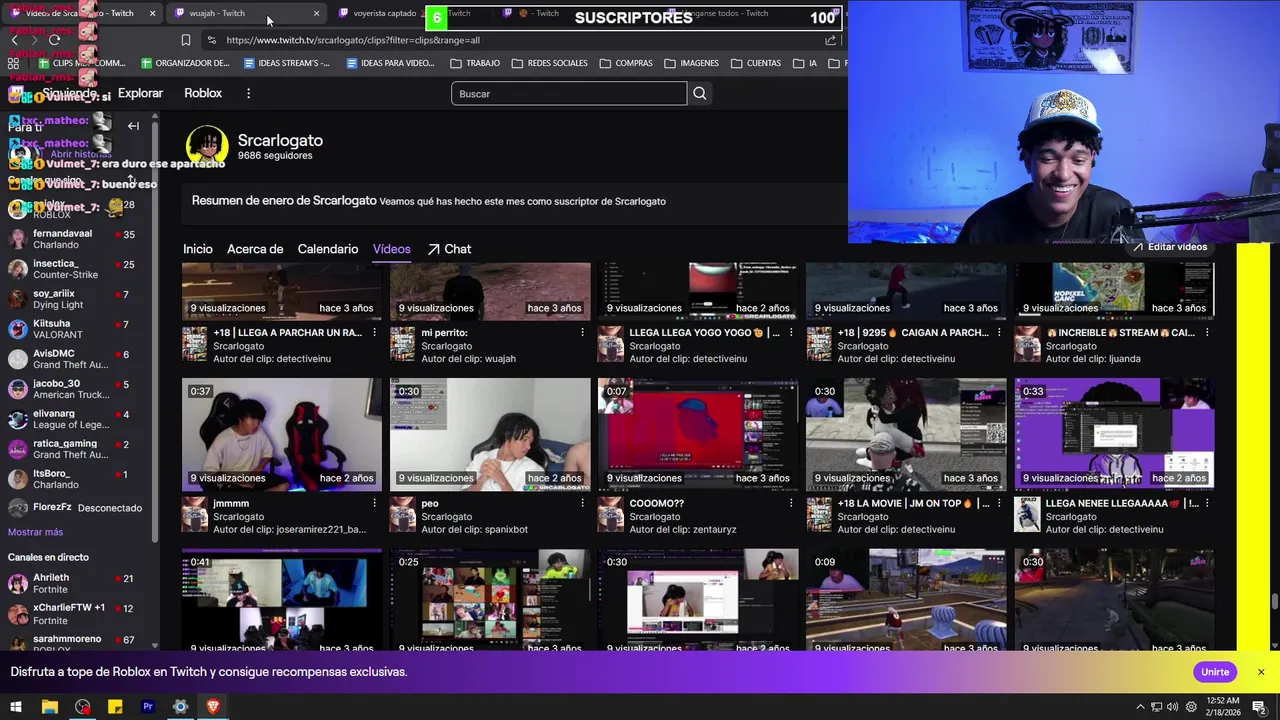This screenshot has width=1280, height=720.
Task: Open the 'jmmmm' clip title link
Action: [231, 504]
